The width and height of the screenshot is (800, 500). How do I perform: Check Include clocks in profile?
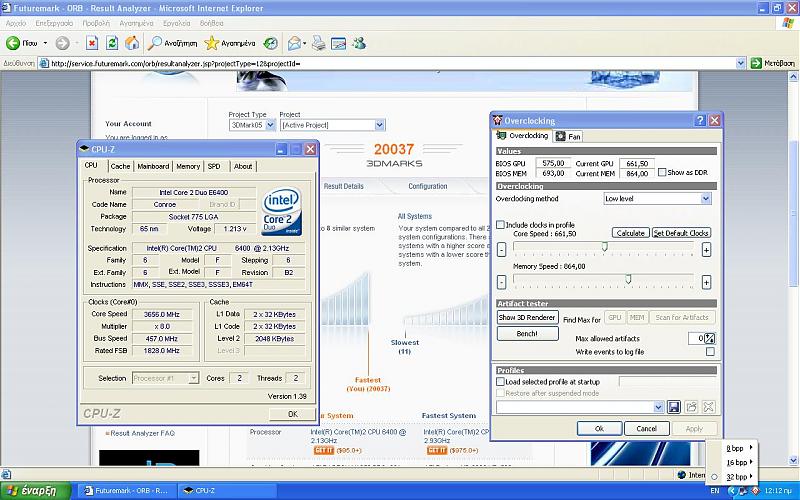(x=501, y=224)
